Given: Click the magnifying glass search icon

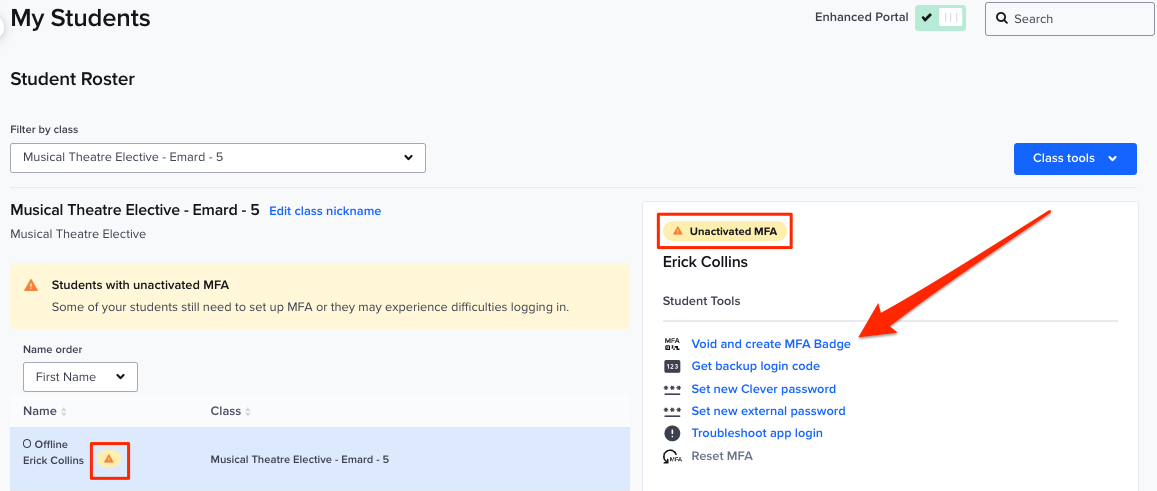Looking at the screenshot, I should point(1001,19).
